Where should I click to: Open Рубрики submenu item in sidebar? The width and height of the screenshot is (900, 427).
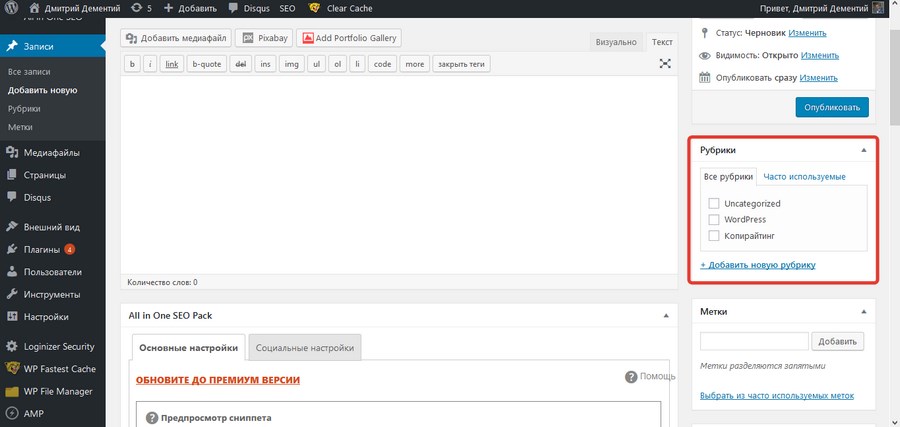coord(24,108)
